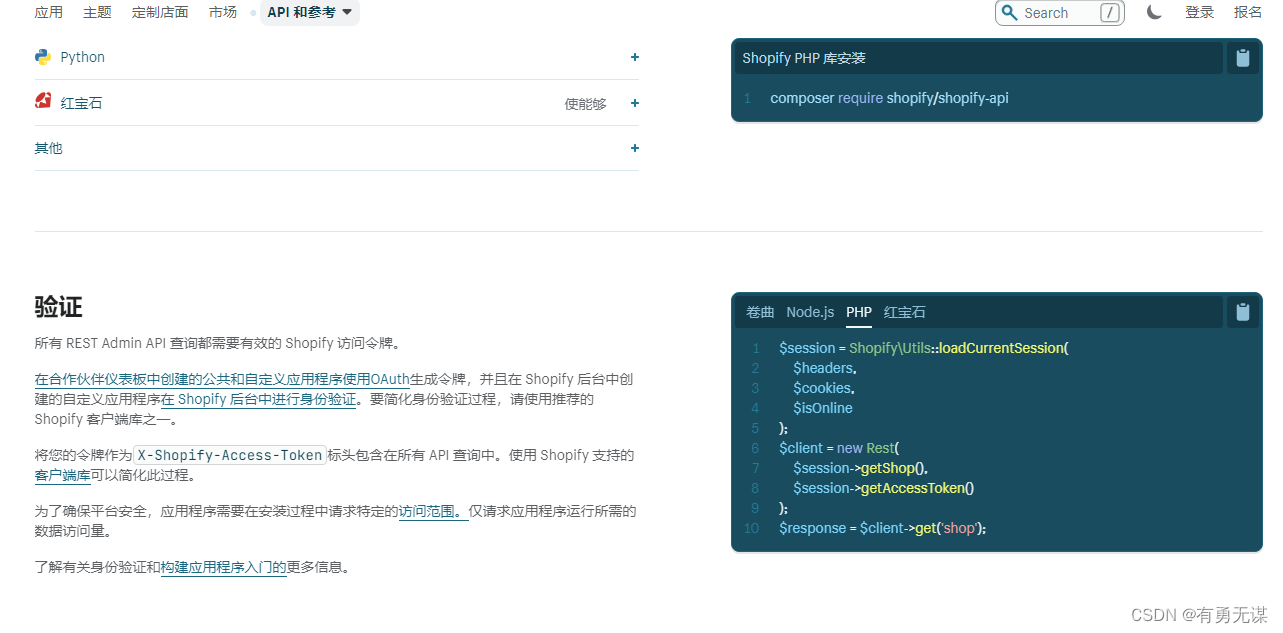Screen dimensions: 1283x633
Task: Switch to the 红宝石 code tab
Action: pyautogui.click(x=905, y=312)
